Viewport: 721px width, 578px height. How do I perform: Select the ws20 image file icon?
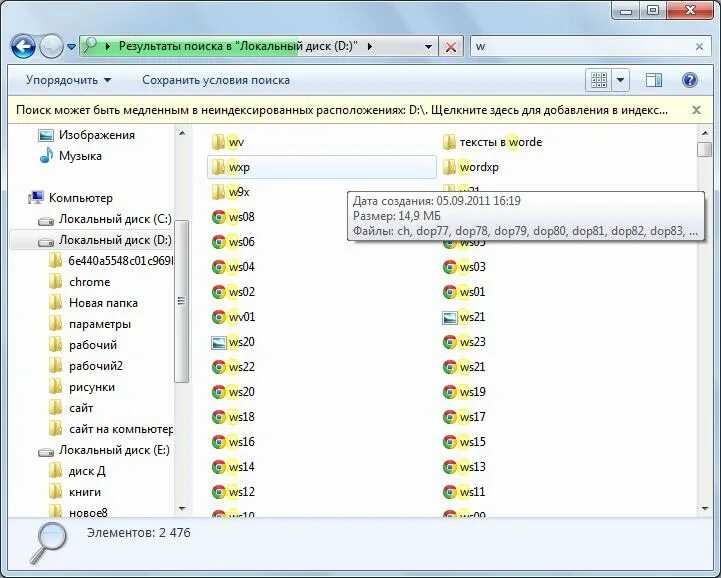point(219,342)
